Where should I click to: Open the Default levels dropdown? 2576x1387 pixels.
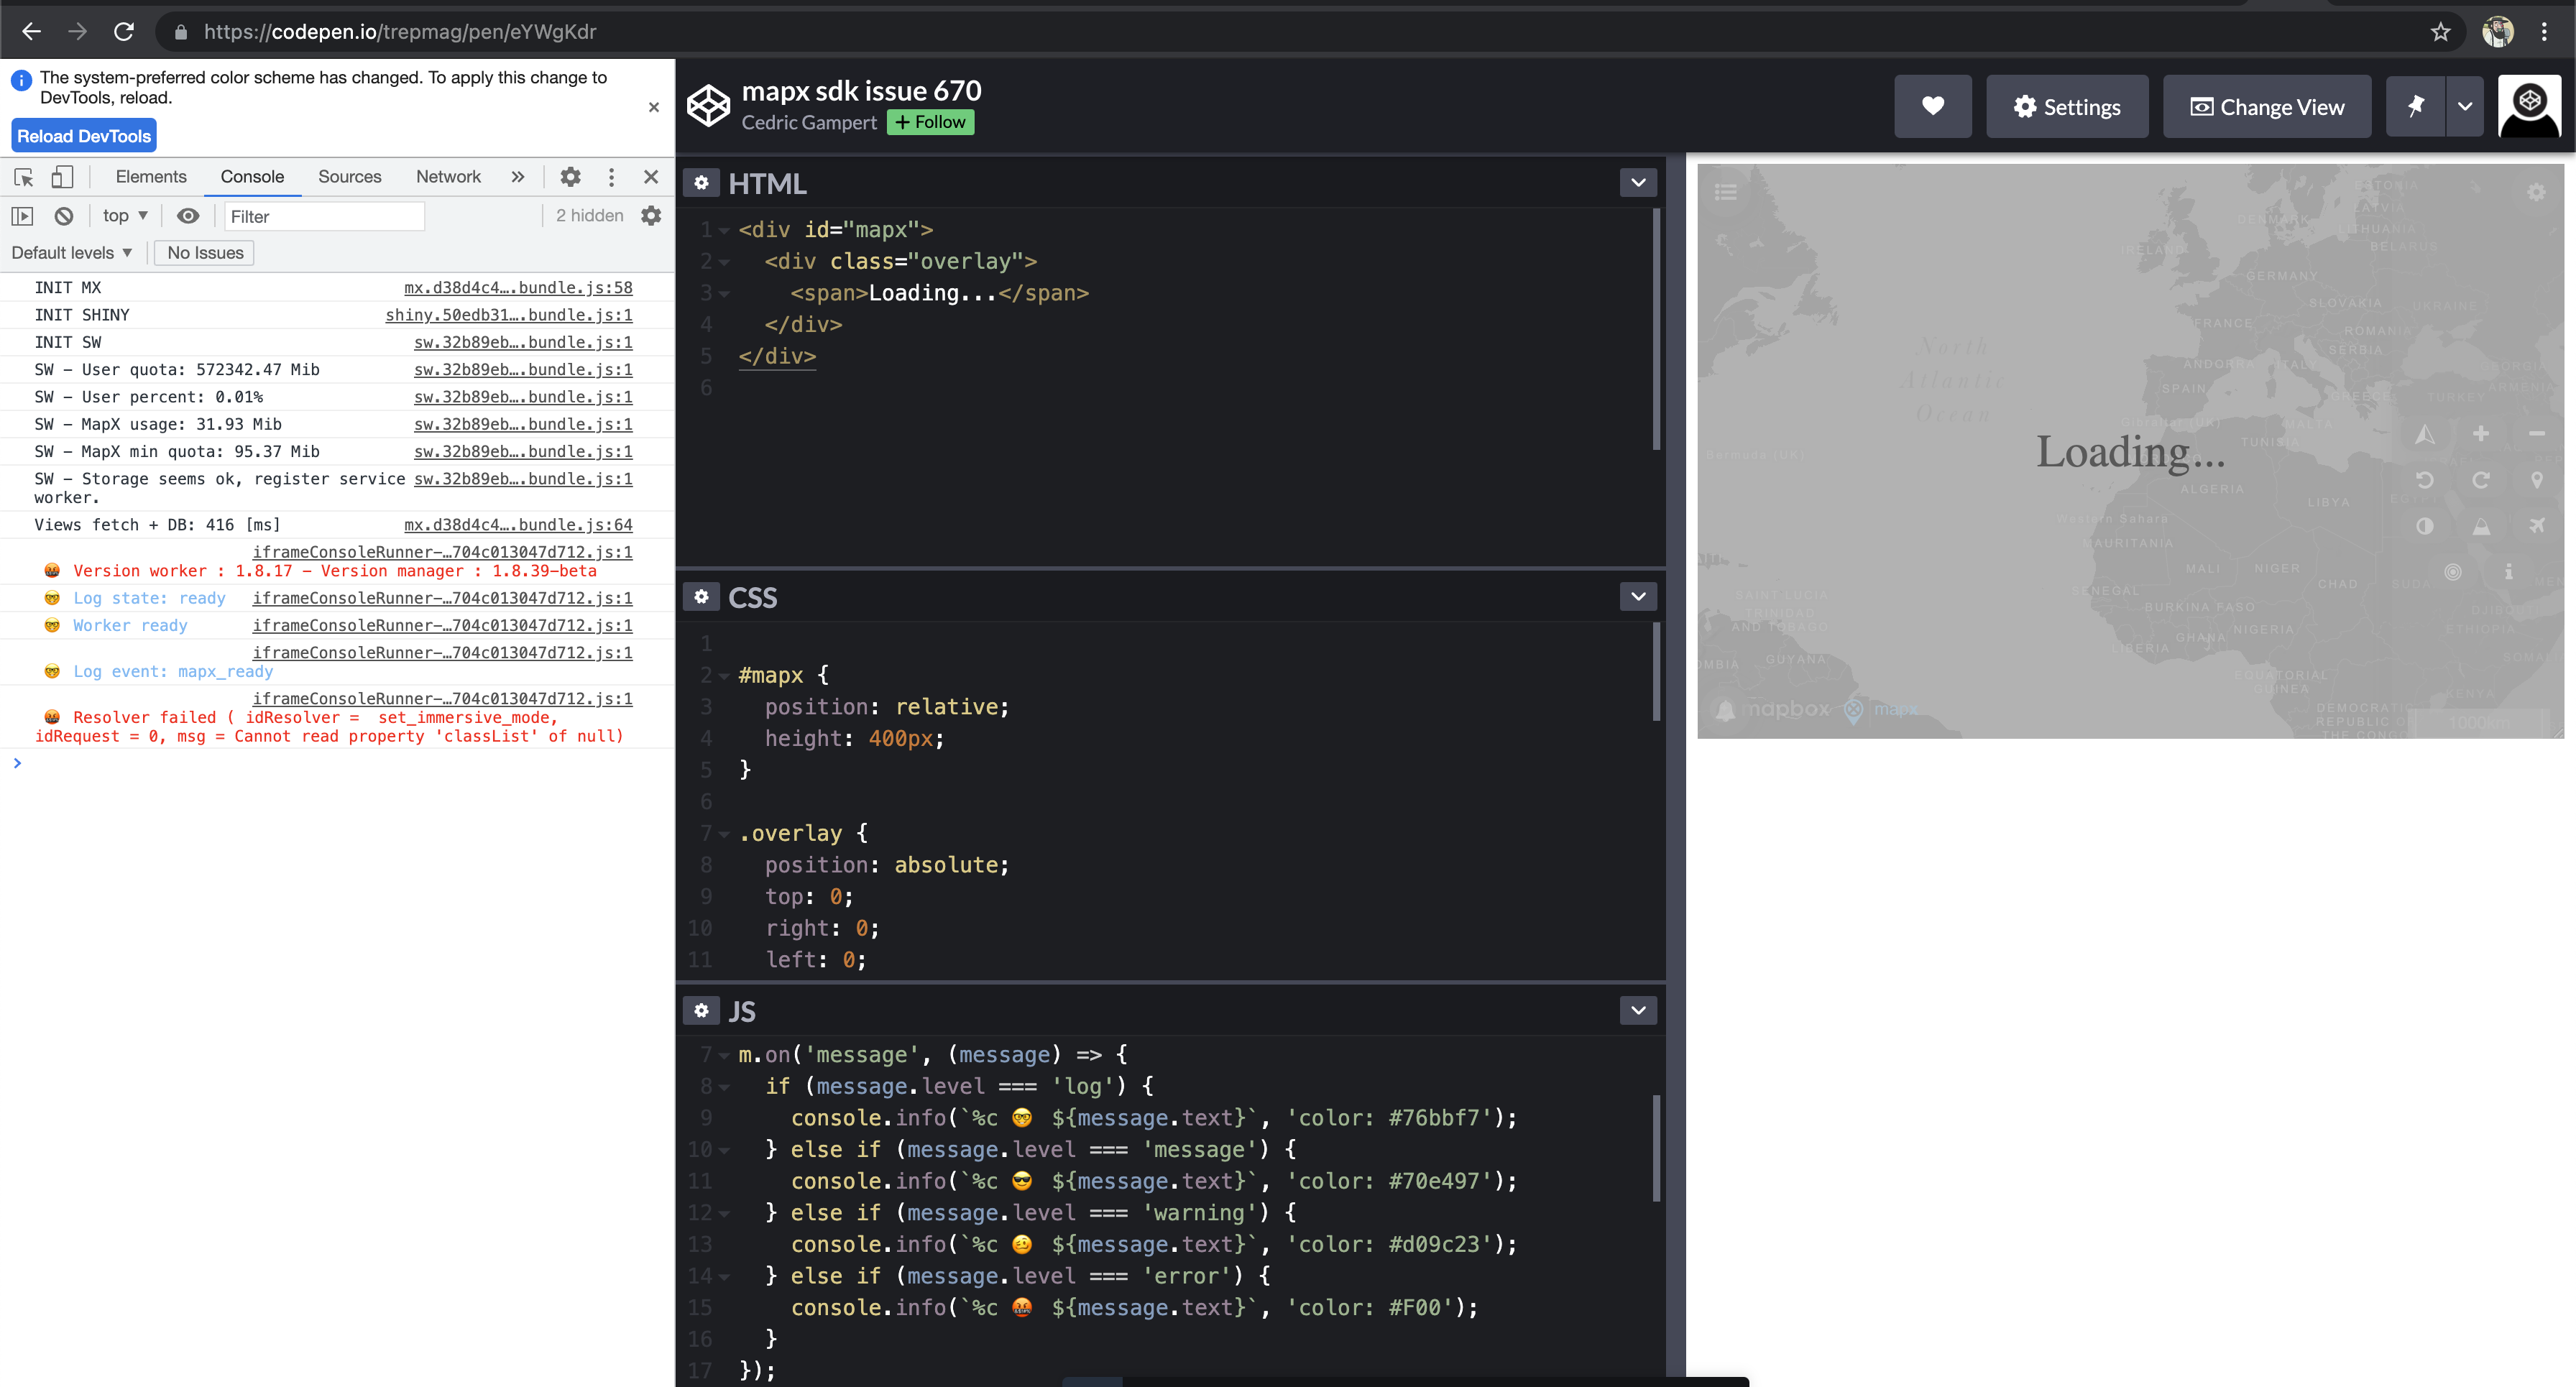click(x=72, y=253)
